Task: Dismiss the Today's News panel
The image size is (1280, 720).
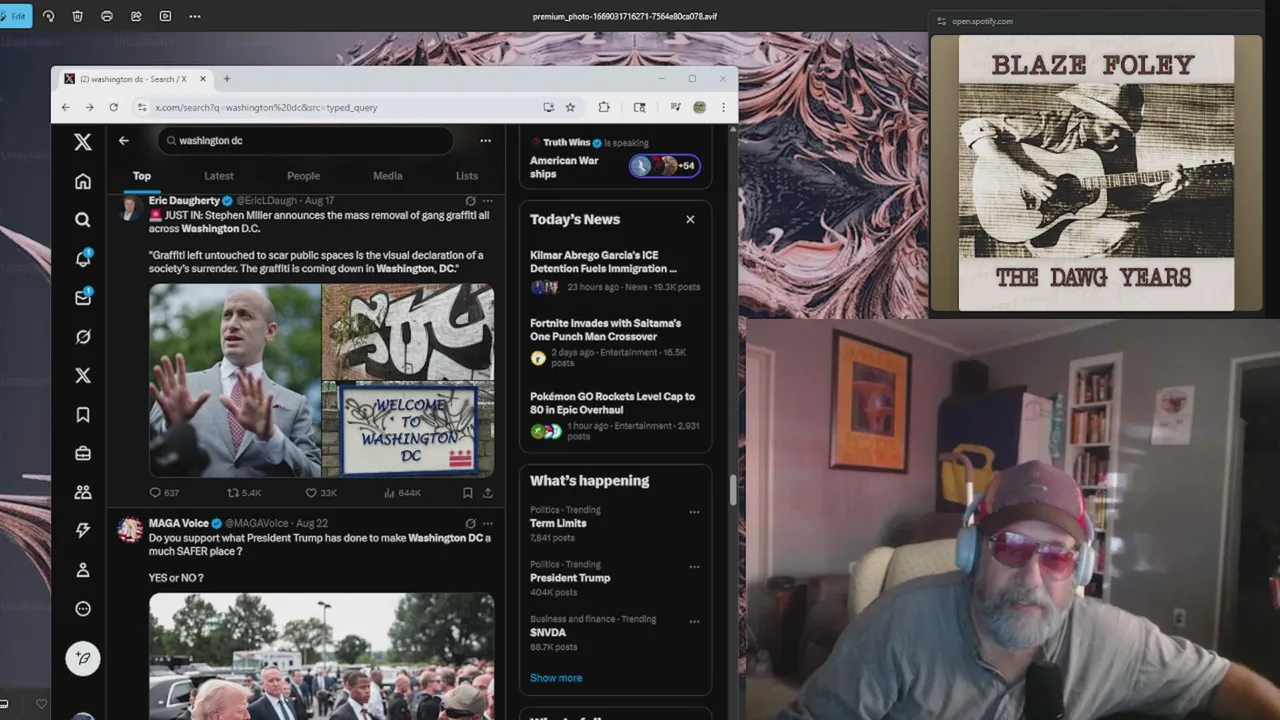Action: click(690, 219)
